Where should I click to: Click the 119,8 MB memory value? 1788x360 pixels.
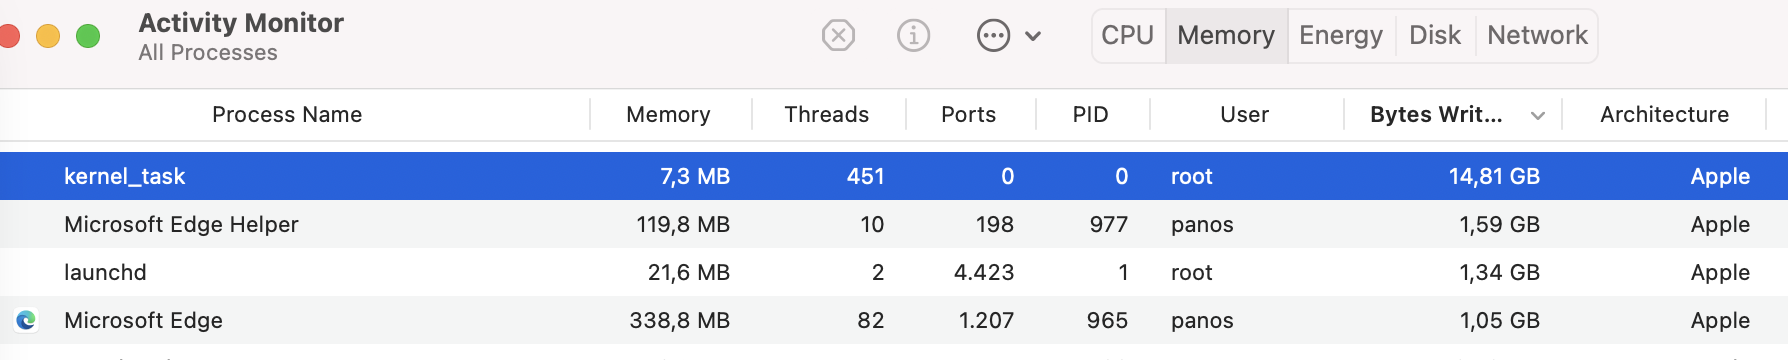683,224
